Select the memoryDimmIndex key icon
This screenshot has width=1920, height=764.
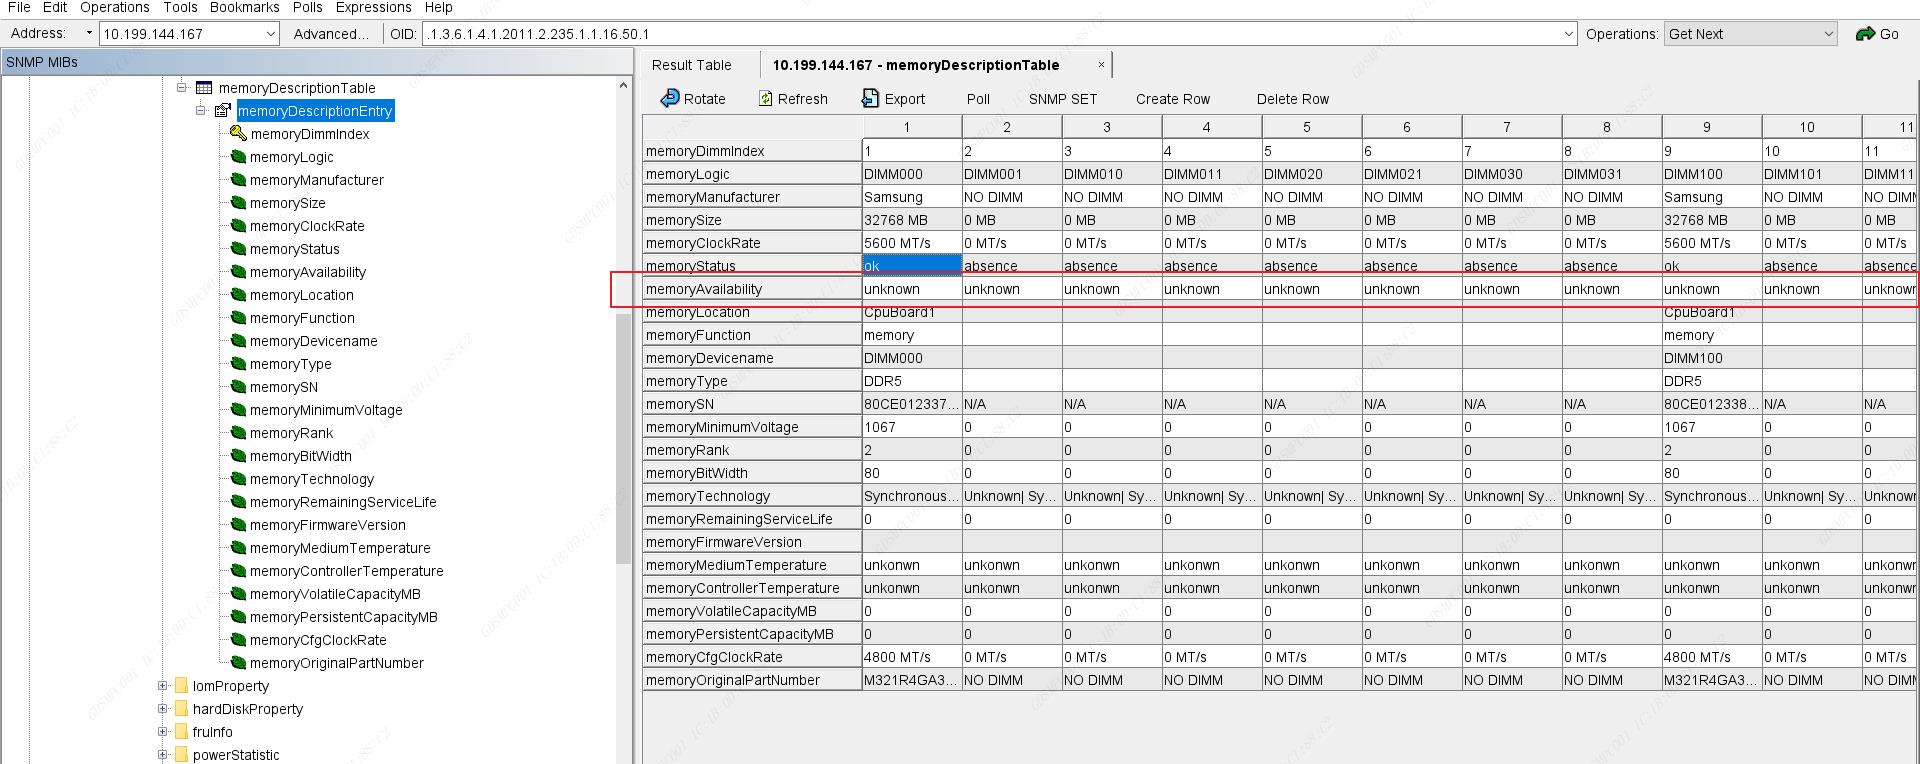coord(238,134)
